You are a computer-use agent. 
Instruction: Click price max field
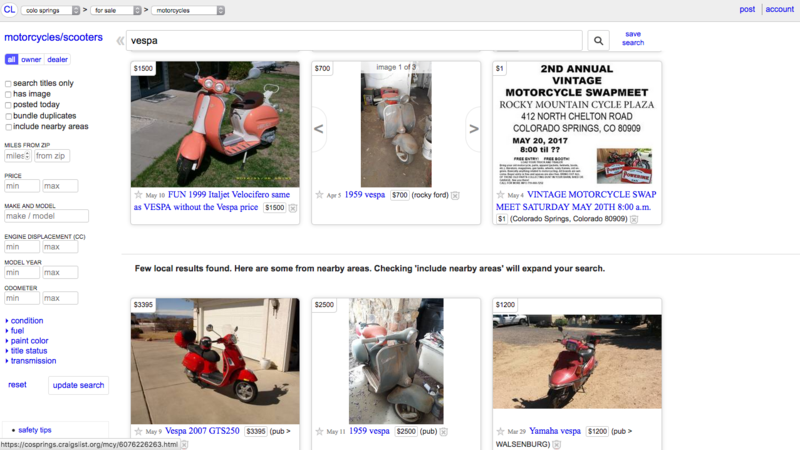coord(60,186)
